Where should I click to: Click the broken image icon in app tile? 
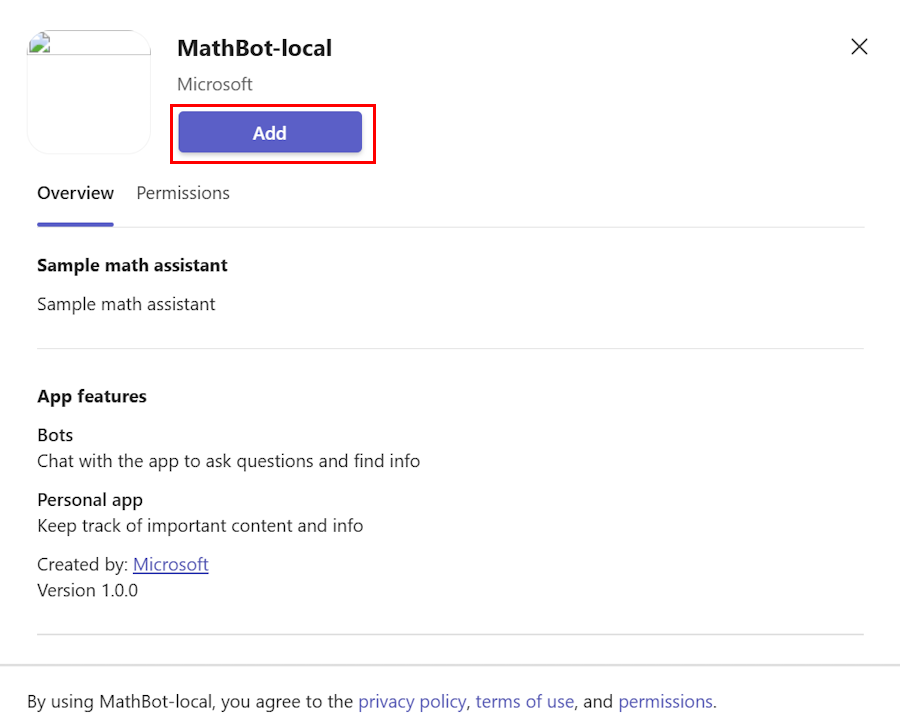[40, 43]
